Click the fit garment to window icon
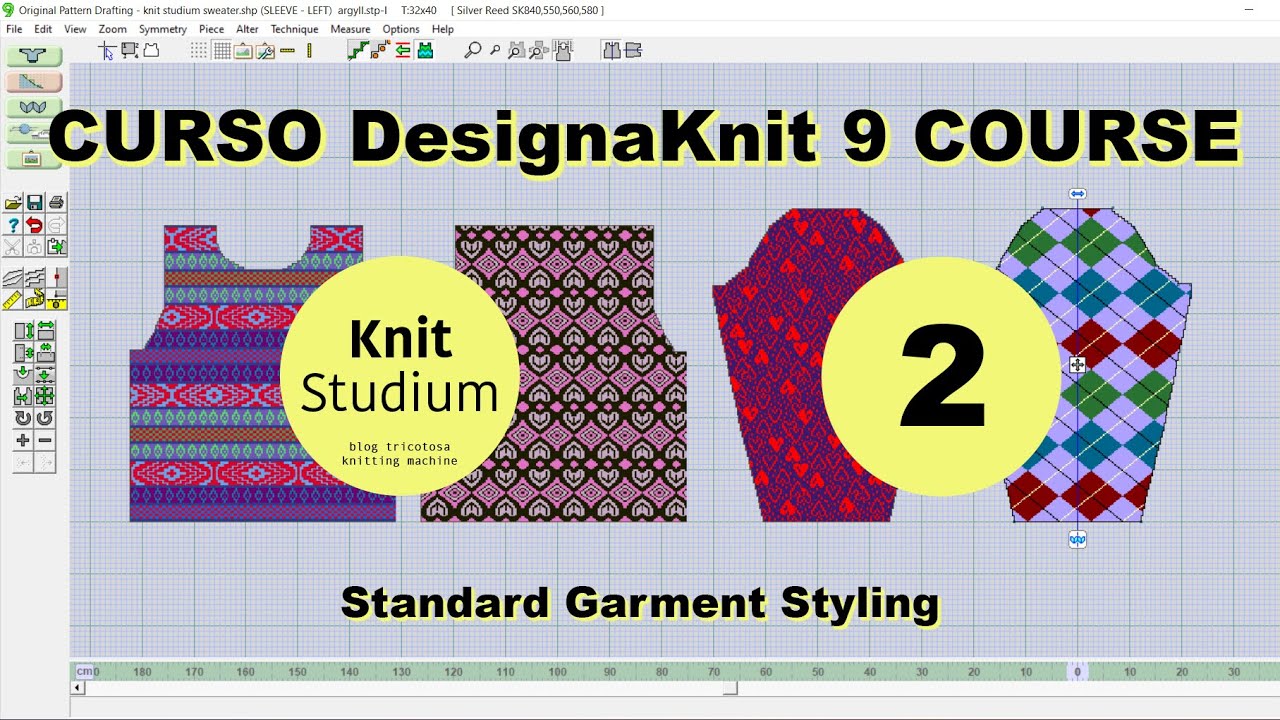The width and height of the screenshot is (1280, 720). [x=561, y=50]
